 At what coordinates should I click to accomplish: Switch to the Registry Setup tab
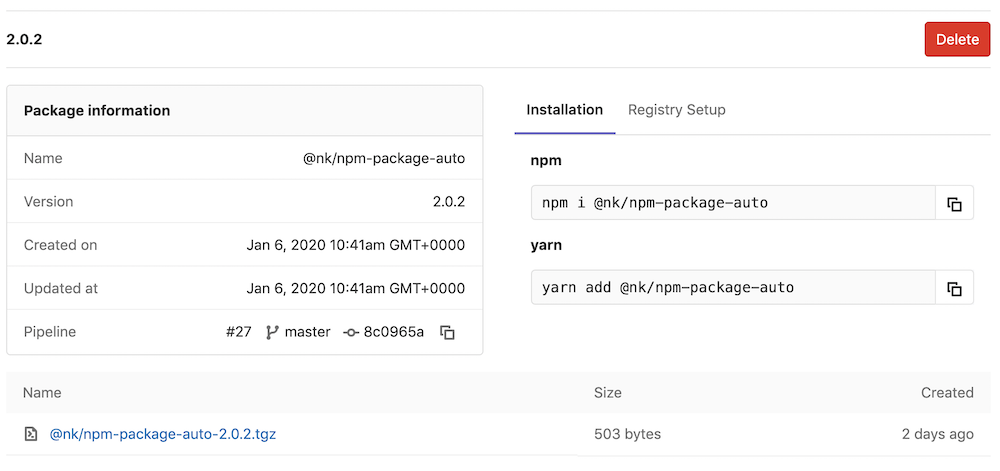pyautogui.click(x=677, y=110)
